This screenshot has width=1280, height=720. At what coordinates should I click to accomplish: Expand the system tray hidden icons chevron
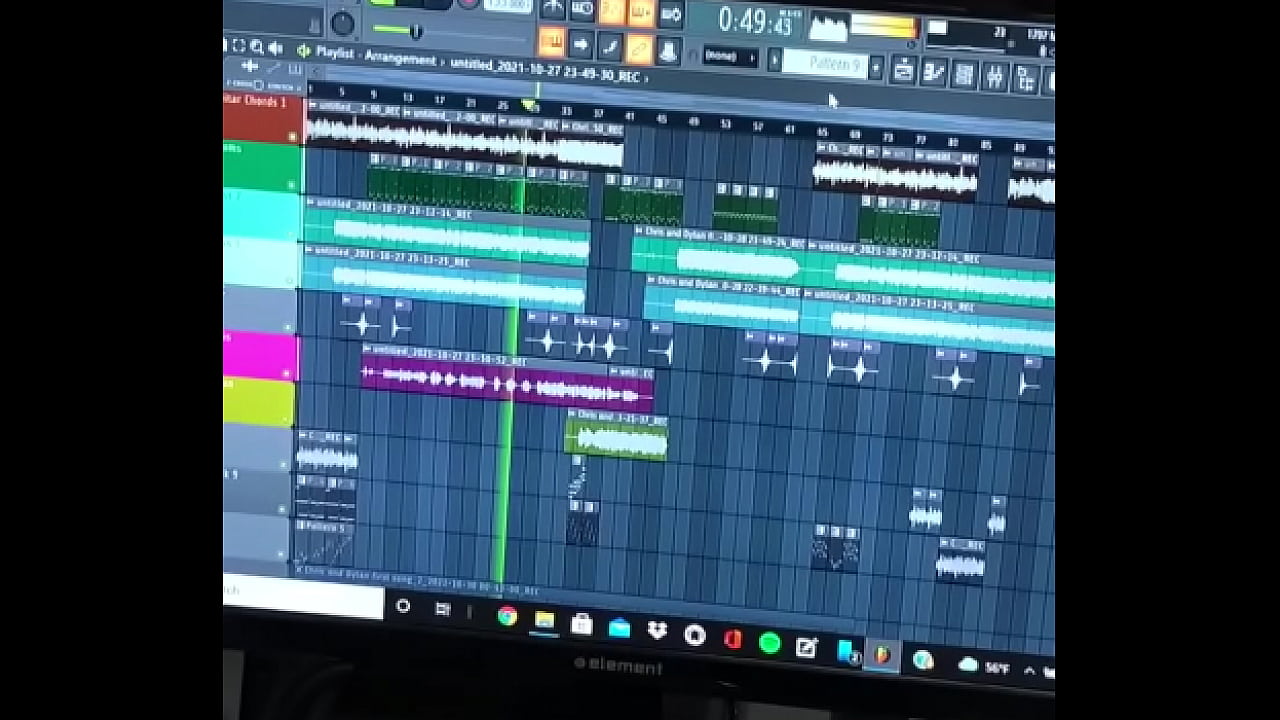tap(1029, 670)
